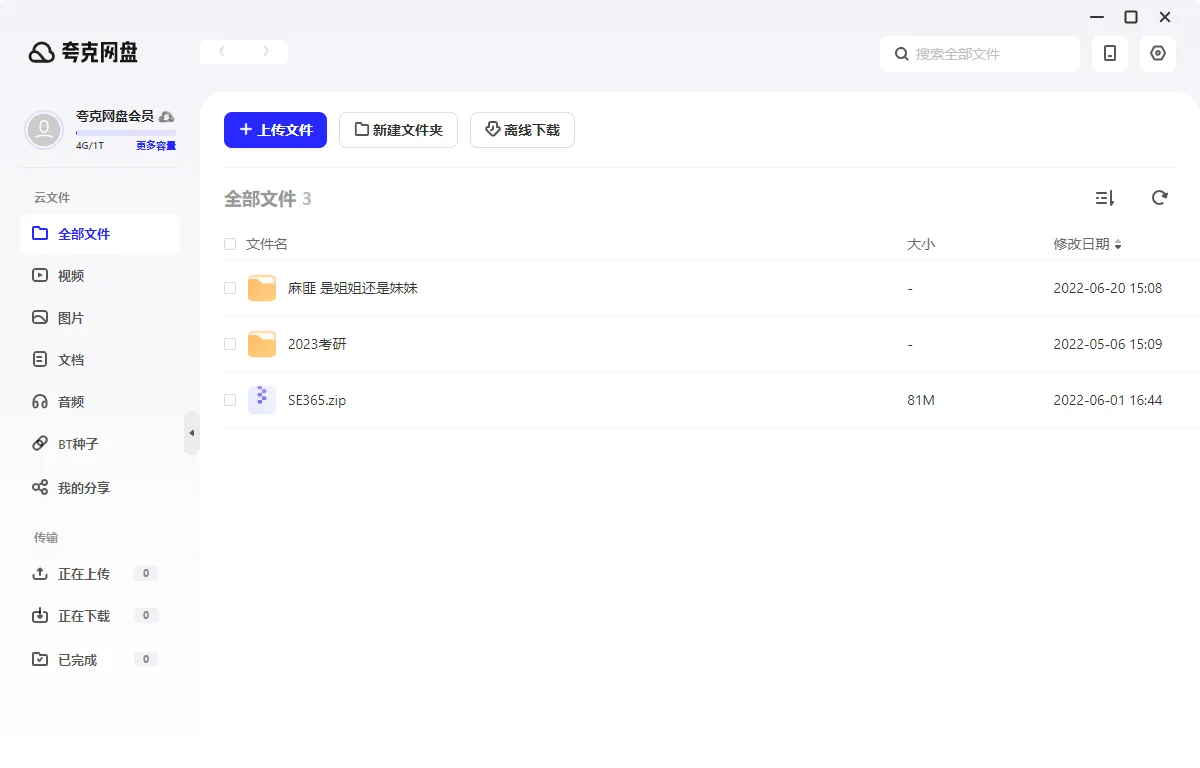Viewport: 1200px width, 768px height.
Task: Click the 2023考研 folder icon
Action: [262, 344]
